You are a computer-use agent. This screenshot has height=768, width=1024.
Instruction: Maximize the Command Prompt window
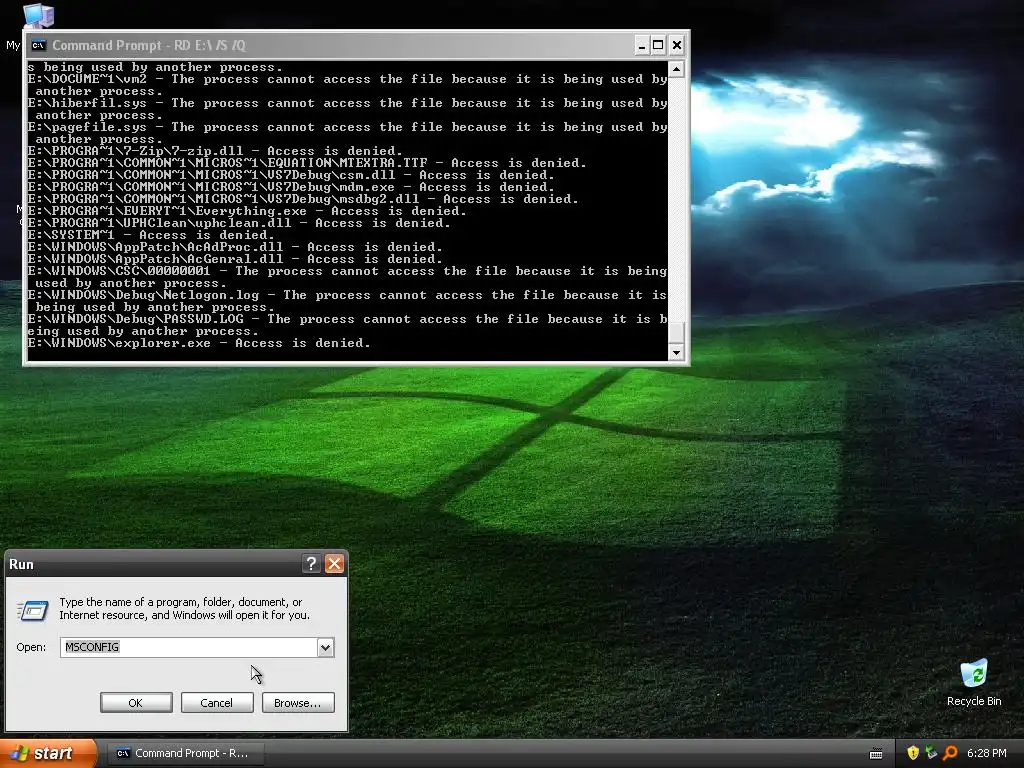pos(658,45)
